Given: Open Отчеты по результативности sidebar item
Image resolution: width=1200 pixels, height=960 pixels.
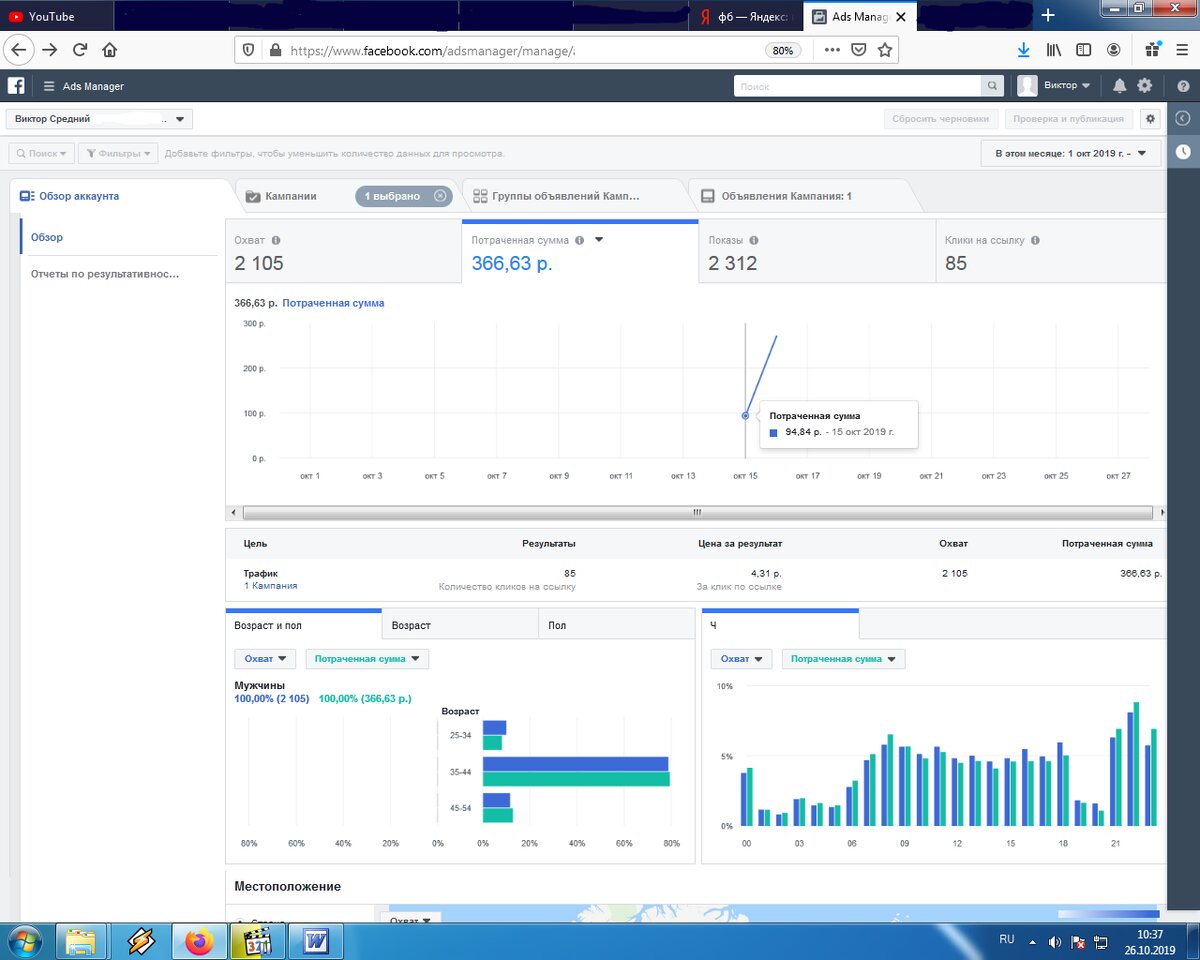Looking at the screenshot, I should [105, 273].
